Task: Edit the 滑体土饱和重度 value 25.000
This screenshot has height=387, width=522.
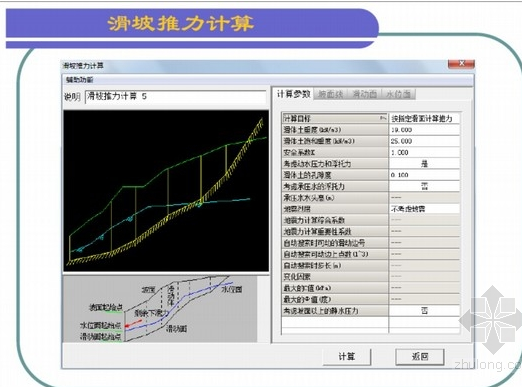Action: [x=424, y=141]
